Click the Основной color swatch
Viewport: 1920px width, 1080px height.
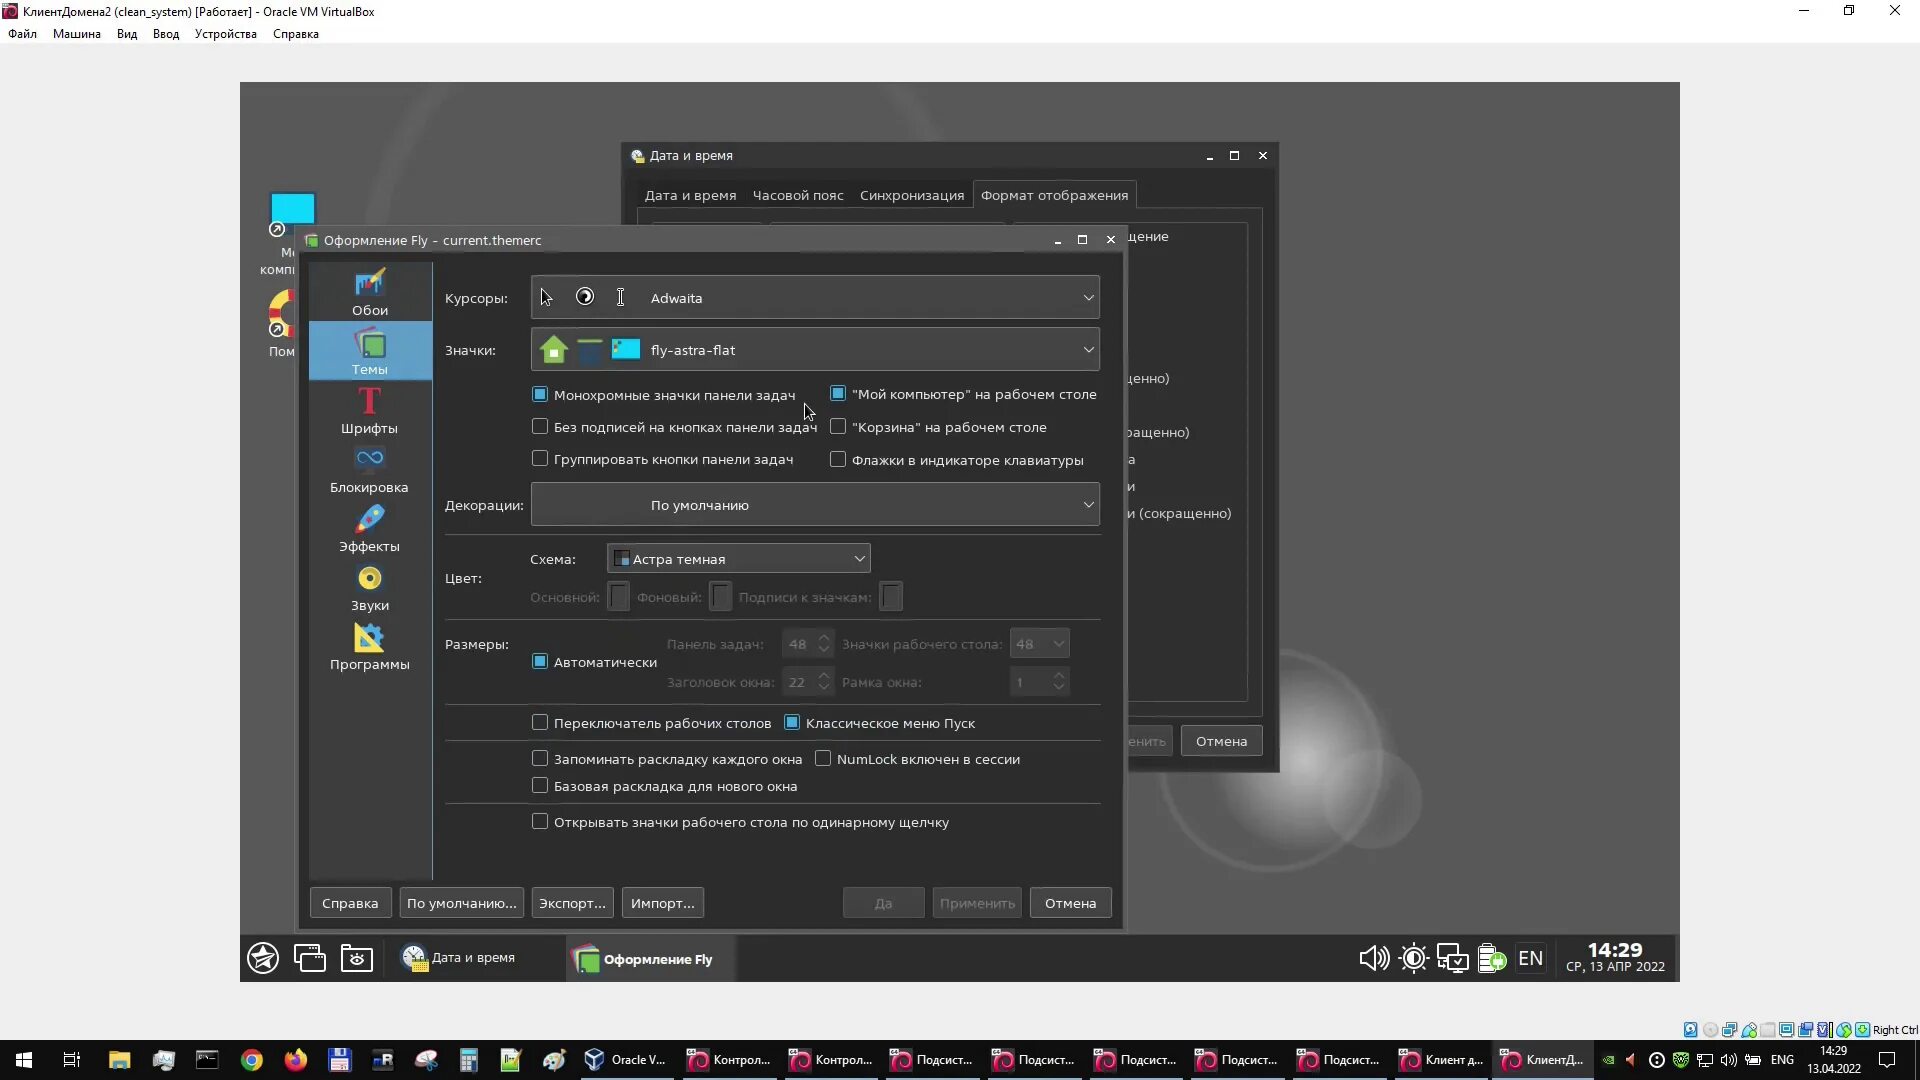click(619, 597)
